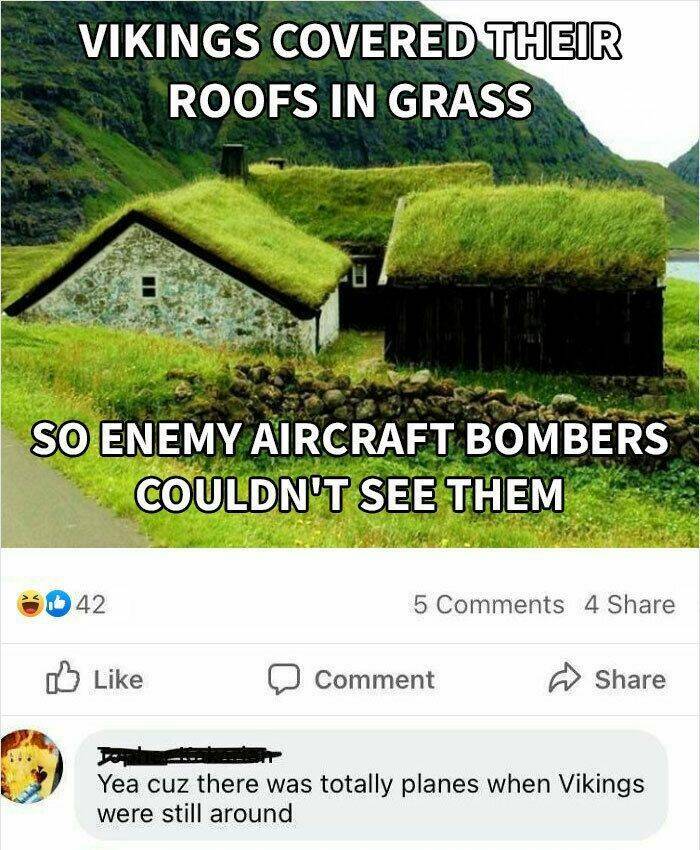Image resolution: width=700 pixels, height=850 pixels.
Task: Tap the Share button label
Action: (630, 680)
